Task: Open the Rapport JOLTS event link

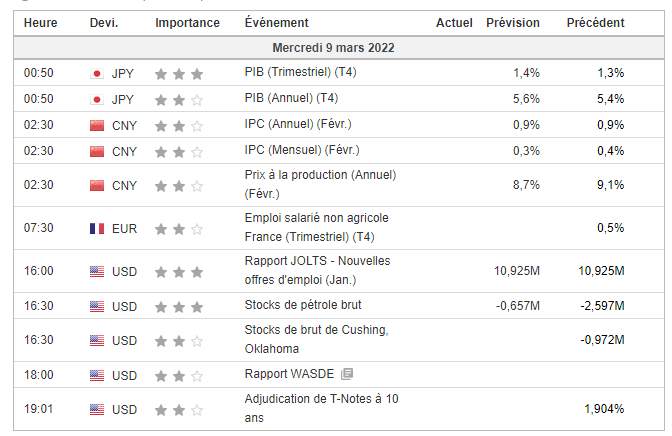Action: [316, 271]
